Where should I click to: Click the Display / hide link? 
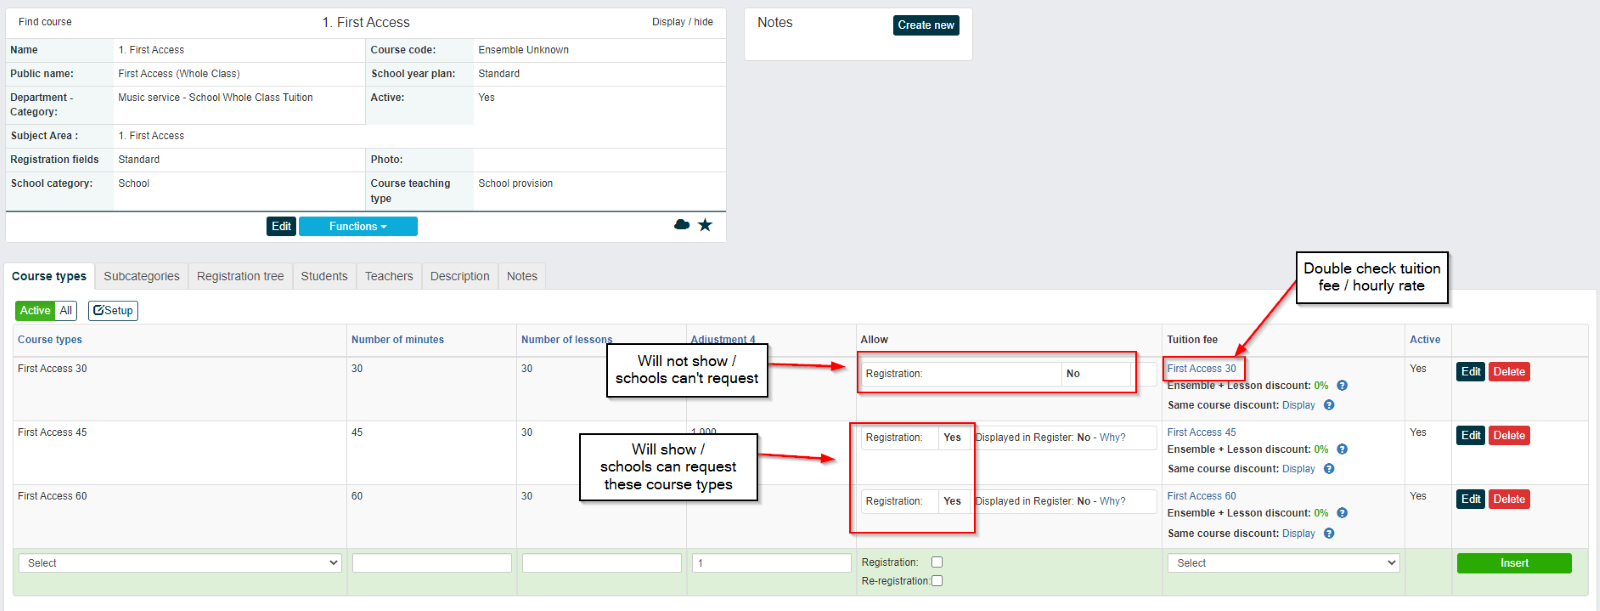682,22
